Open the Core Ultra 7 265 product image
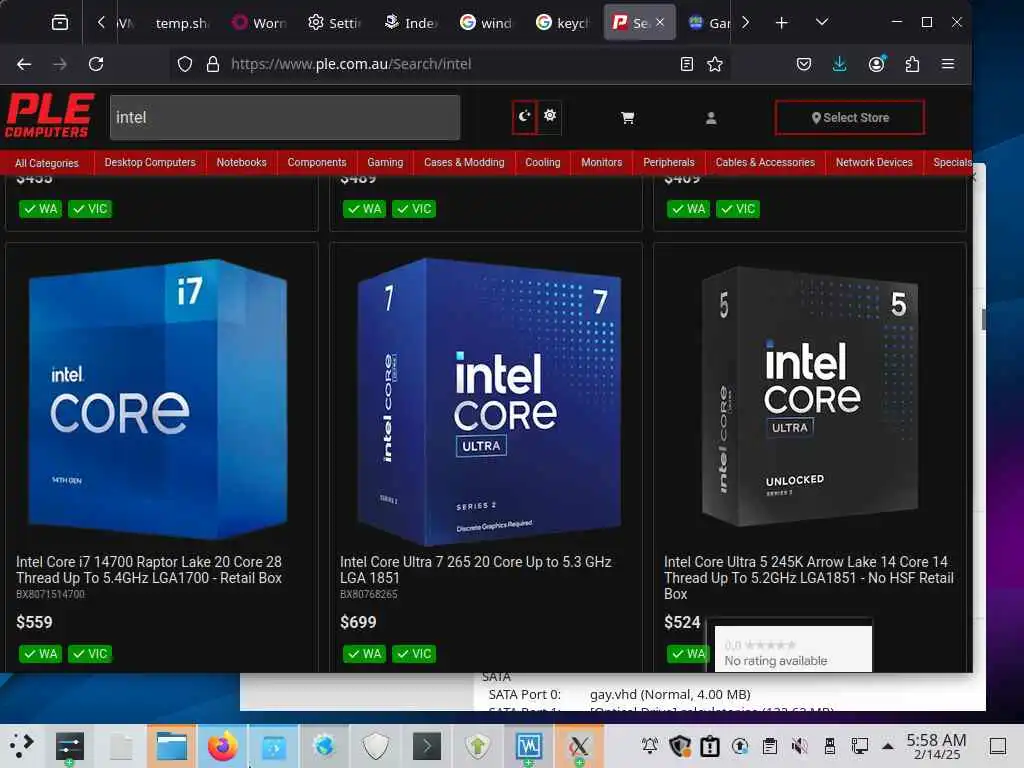 pyautogui.click(x=488, y=400)
